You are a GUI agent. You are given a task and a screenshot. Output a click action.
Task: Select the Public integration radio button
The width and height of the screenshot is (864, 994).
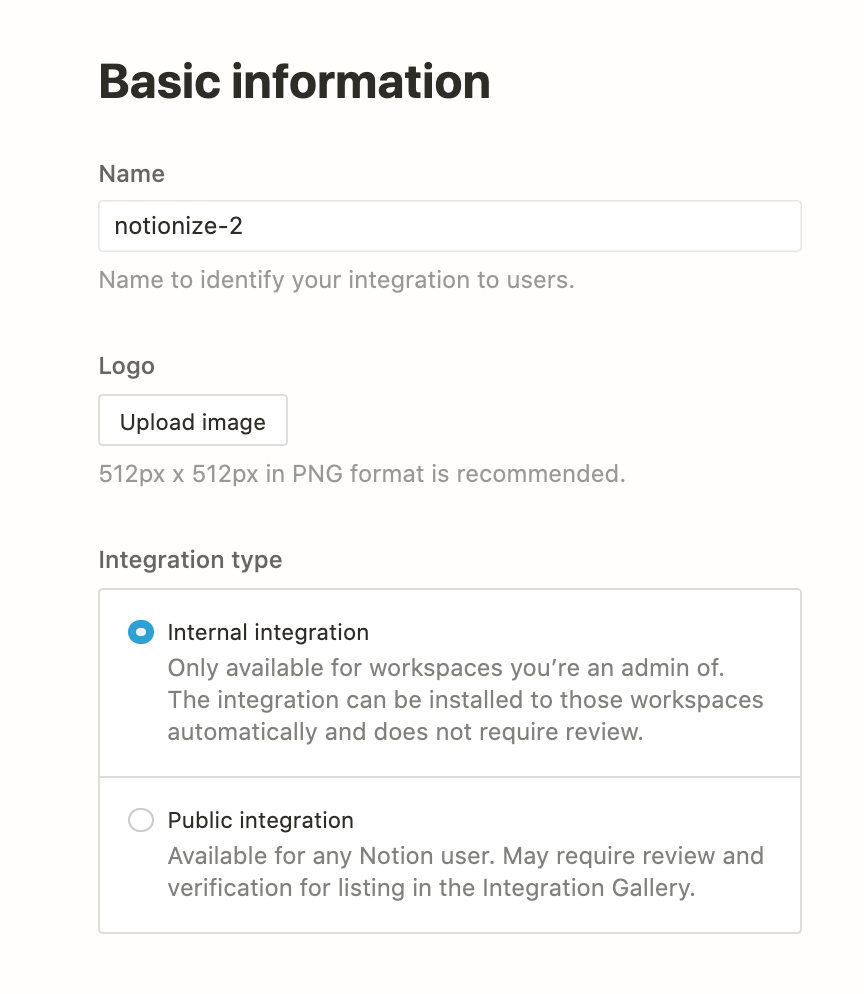pos(141,820)
